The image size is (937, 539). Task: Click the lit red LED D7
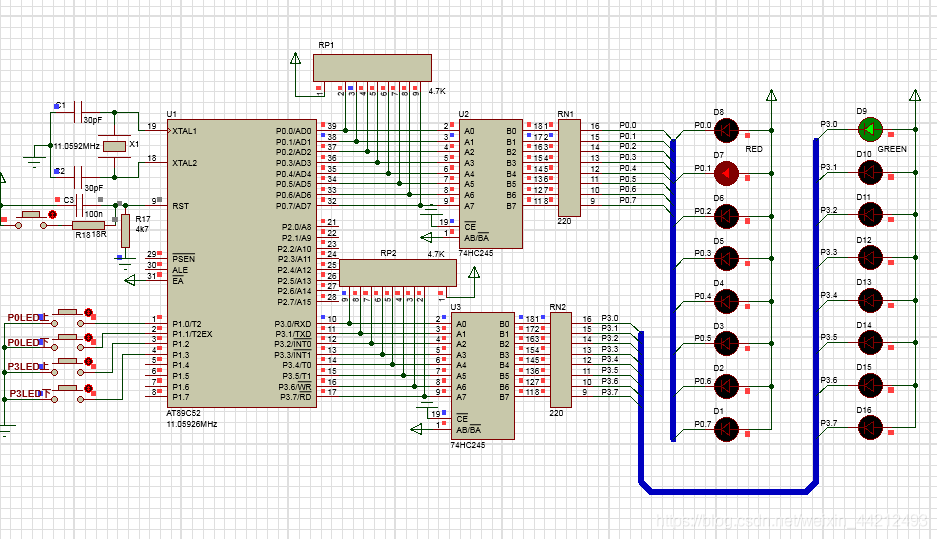727,173
